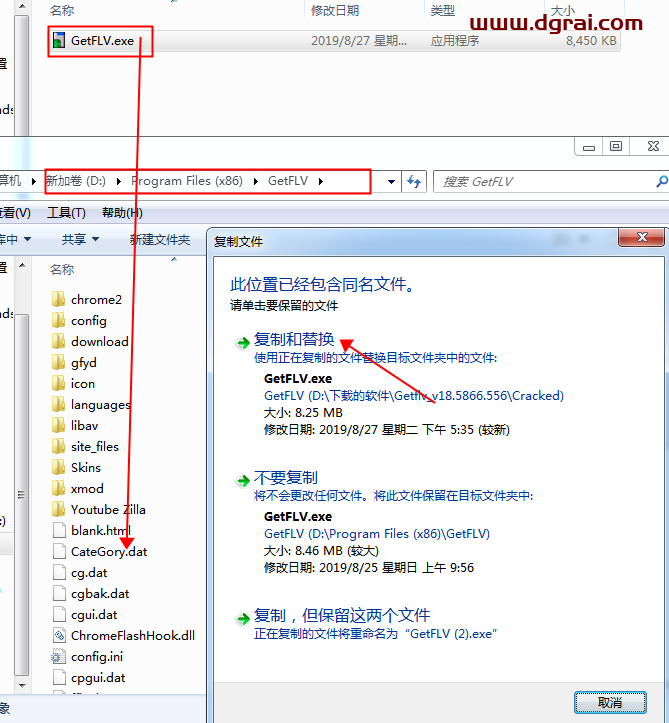This screenshot has height=723, width=669.
Task: Click the green arrow beside 复制，但保留这两个文件
Action: point(243,618)
